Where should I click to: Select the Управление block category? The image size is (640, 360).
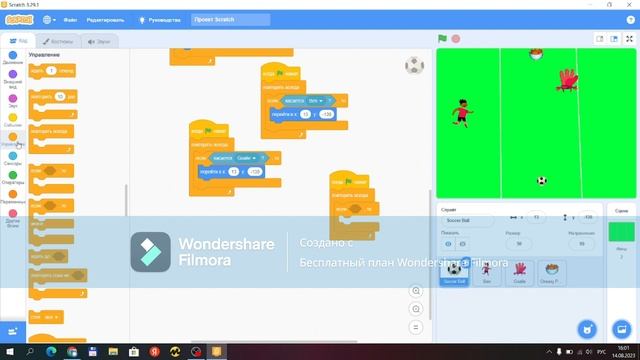(13, 139)
